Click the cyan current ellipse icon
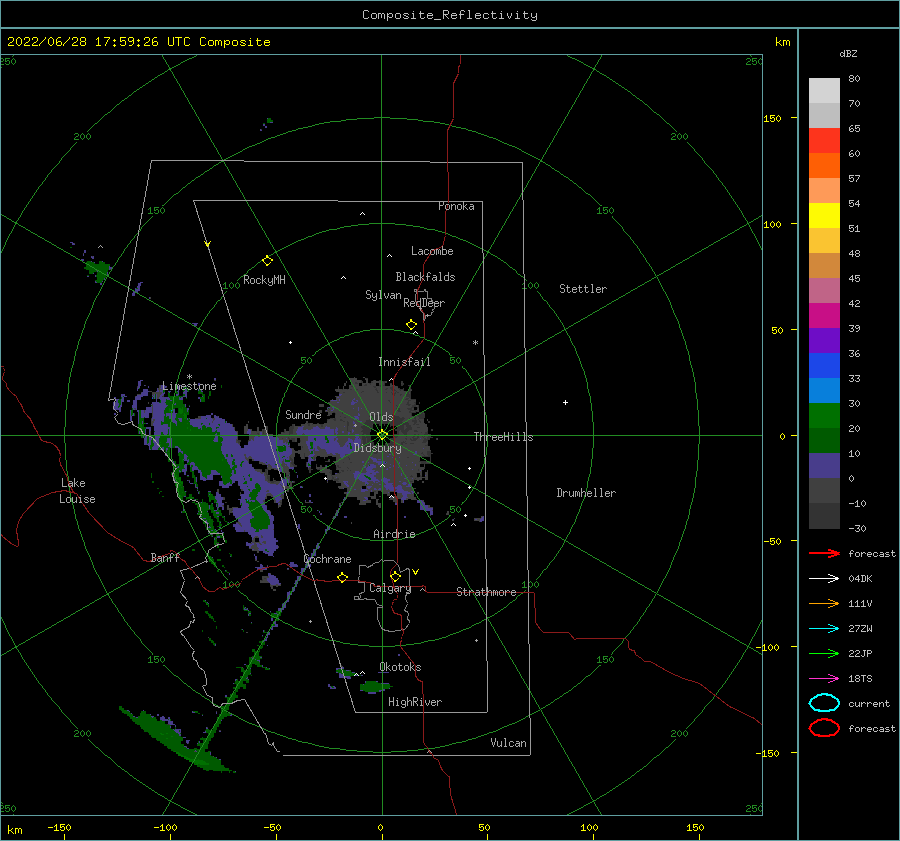This screenshot has width=900, height=841. click(x=824, y=703)
